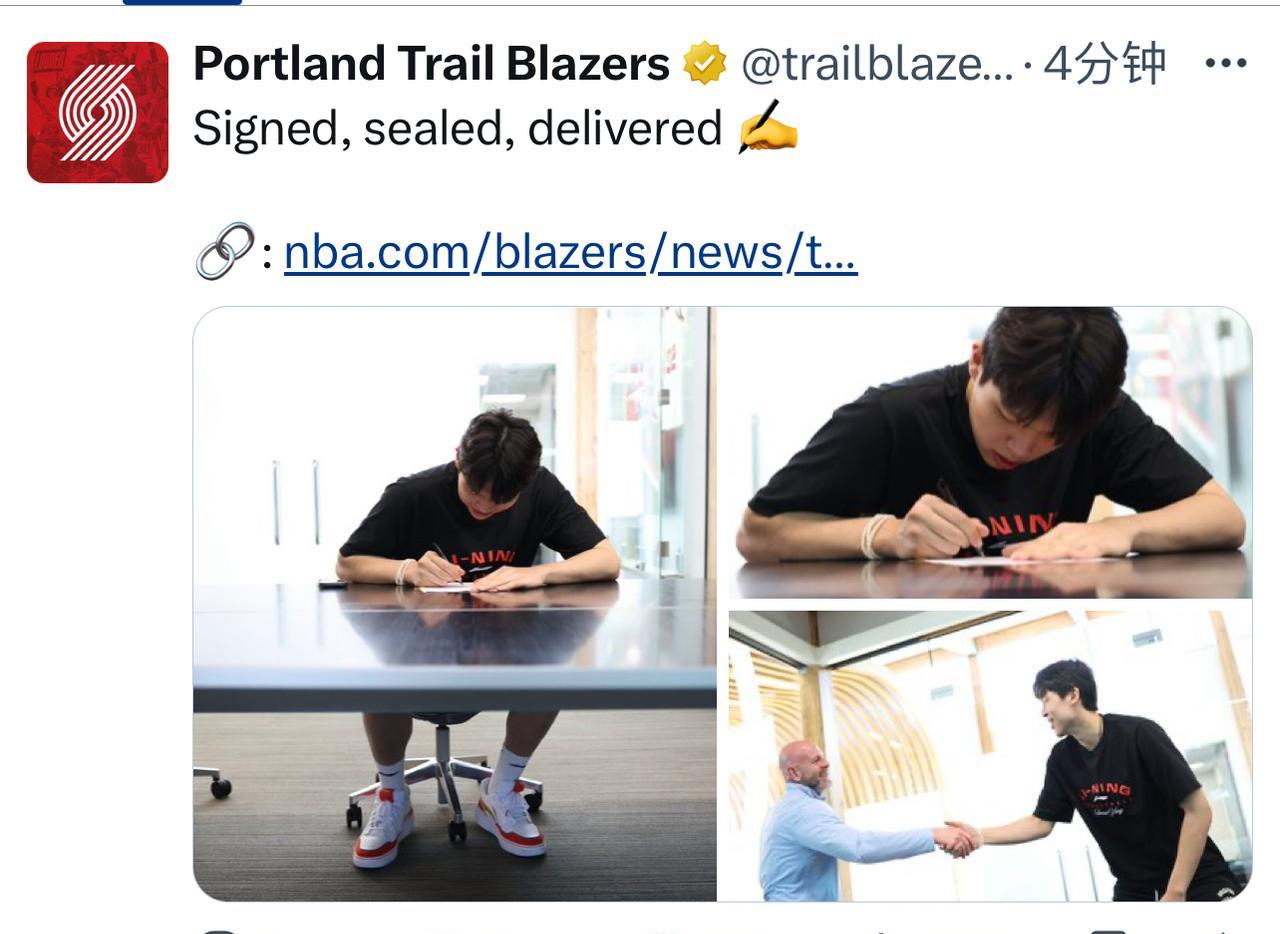Click the Portland Trail Blazers display name
Image resolution: width=1280 pixels, height=934 pixels.
(431, 64)
